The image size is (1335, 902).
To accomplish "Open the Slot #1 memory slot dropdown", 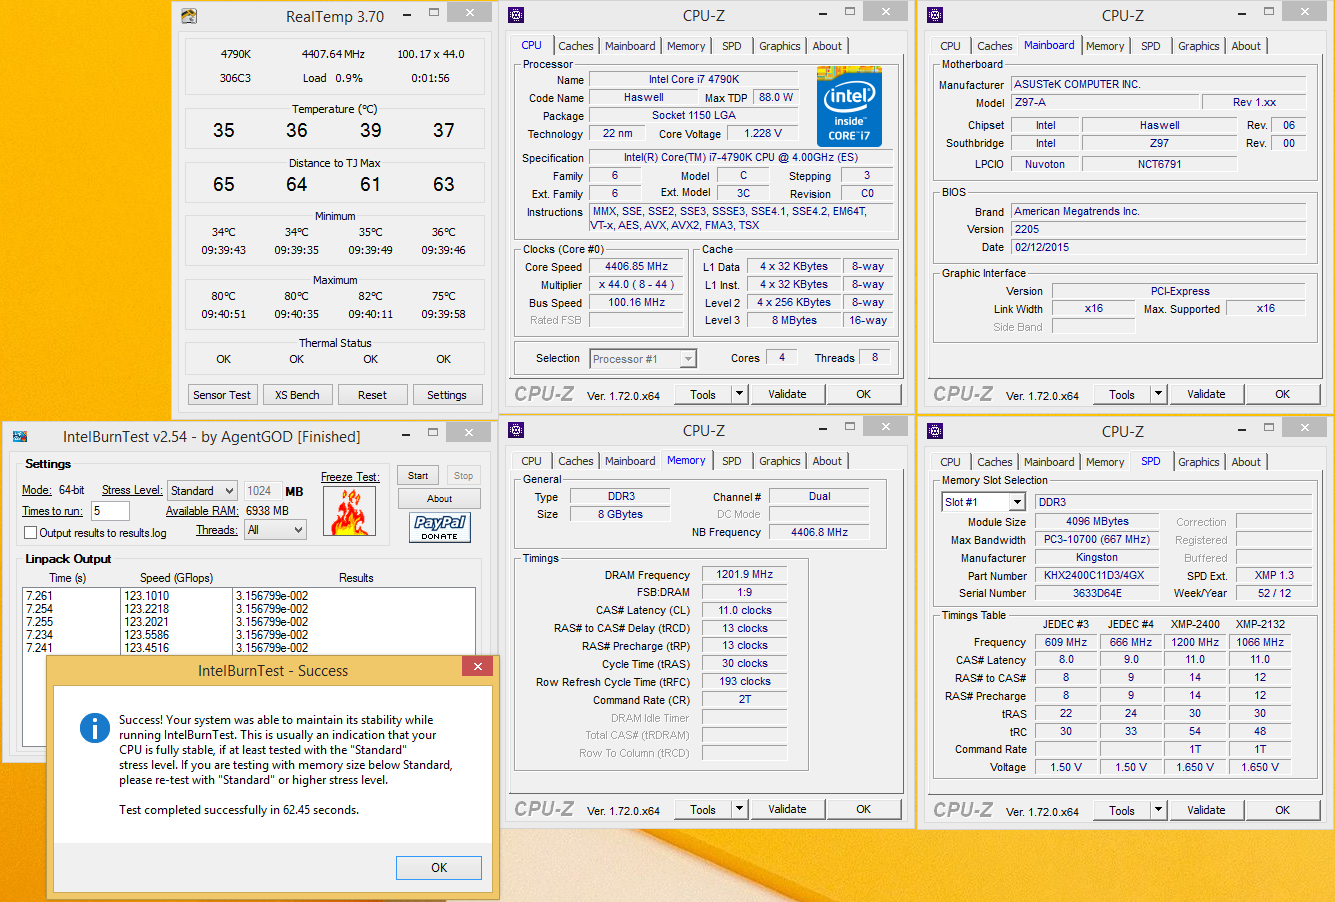I will [x=984, y=502].
